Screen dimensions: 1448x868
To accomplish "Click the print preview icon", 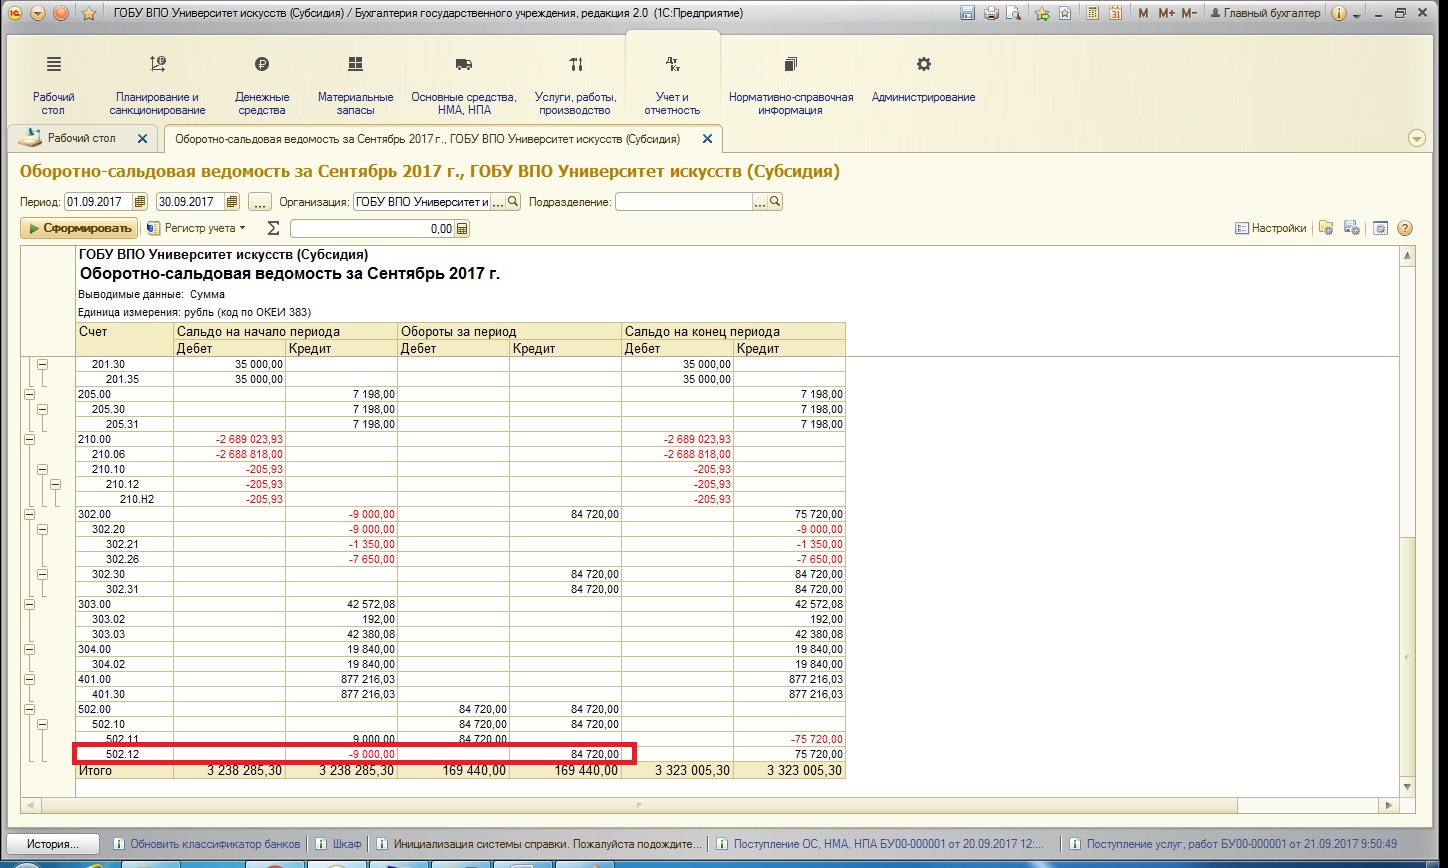I will (x=1014, y=14).
